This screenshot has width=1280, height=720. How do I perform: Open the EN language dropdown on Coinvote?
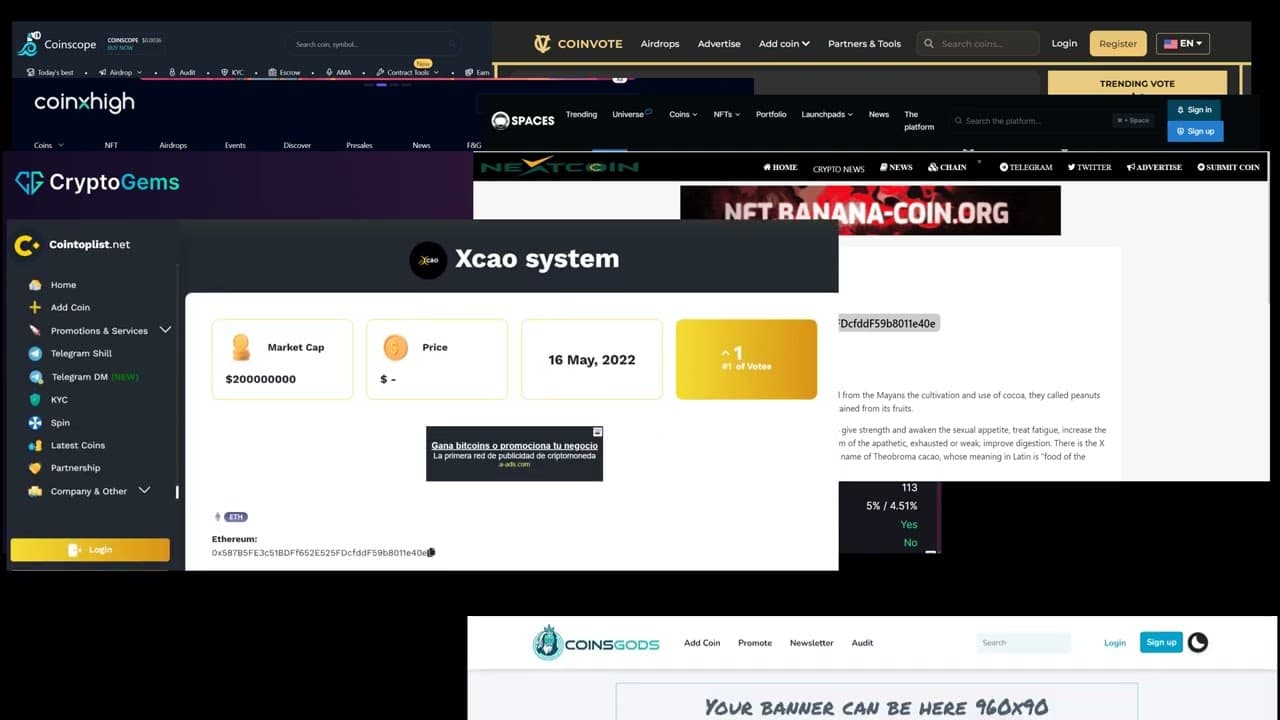(1183, 44)
